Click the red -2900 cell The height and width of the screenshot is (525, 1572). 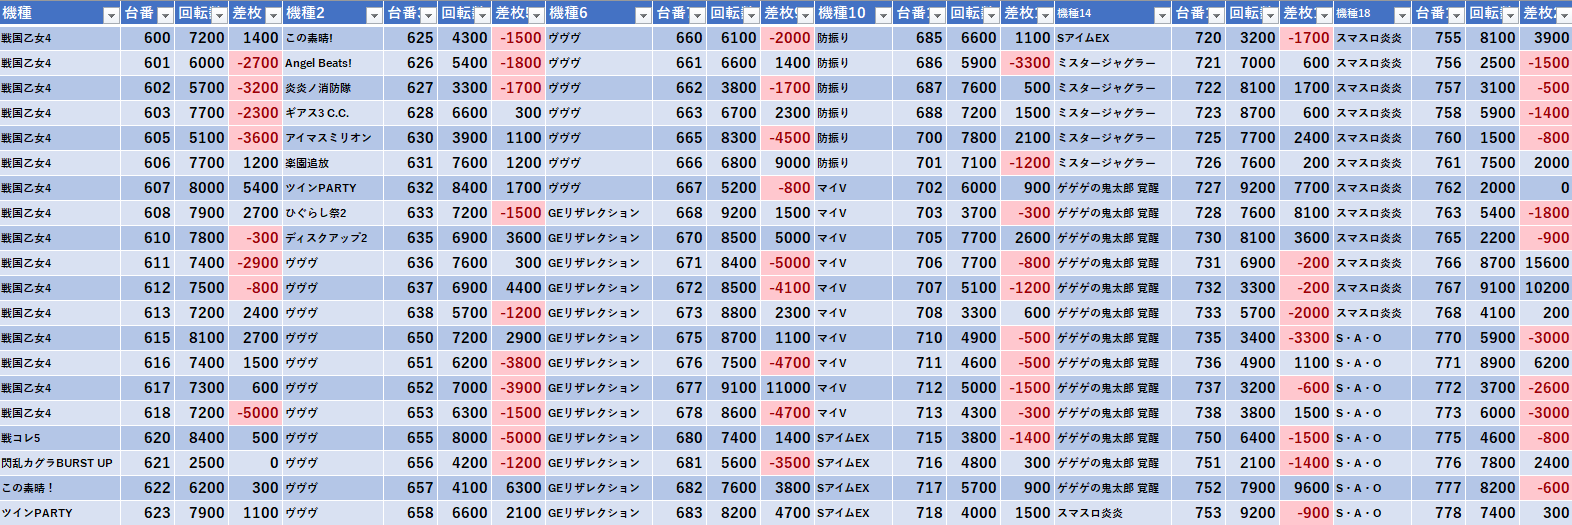(255, 263)
